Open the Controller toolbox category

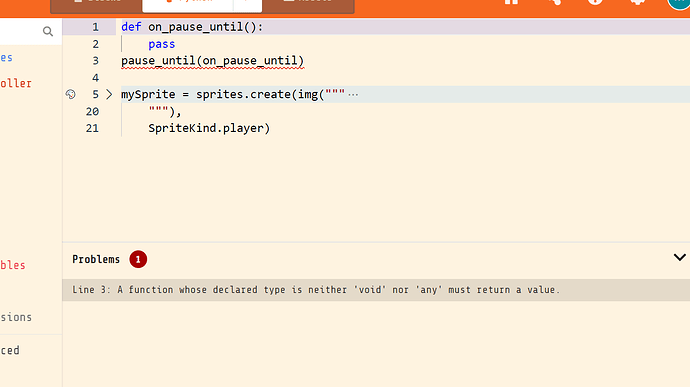pos(16,83)
